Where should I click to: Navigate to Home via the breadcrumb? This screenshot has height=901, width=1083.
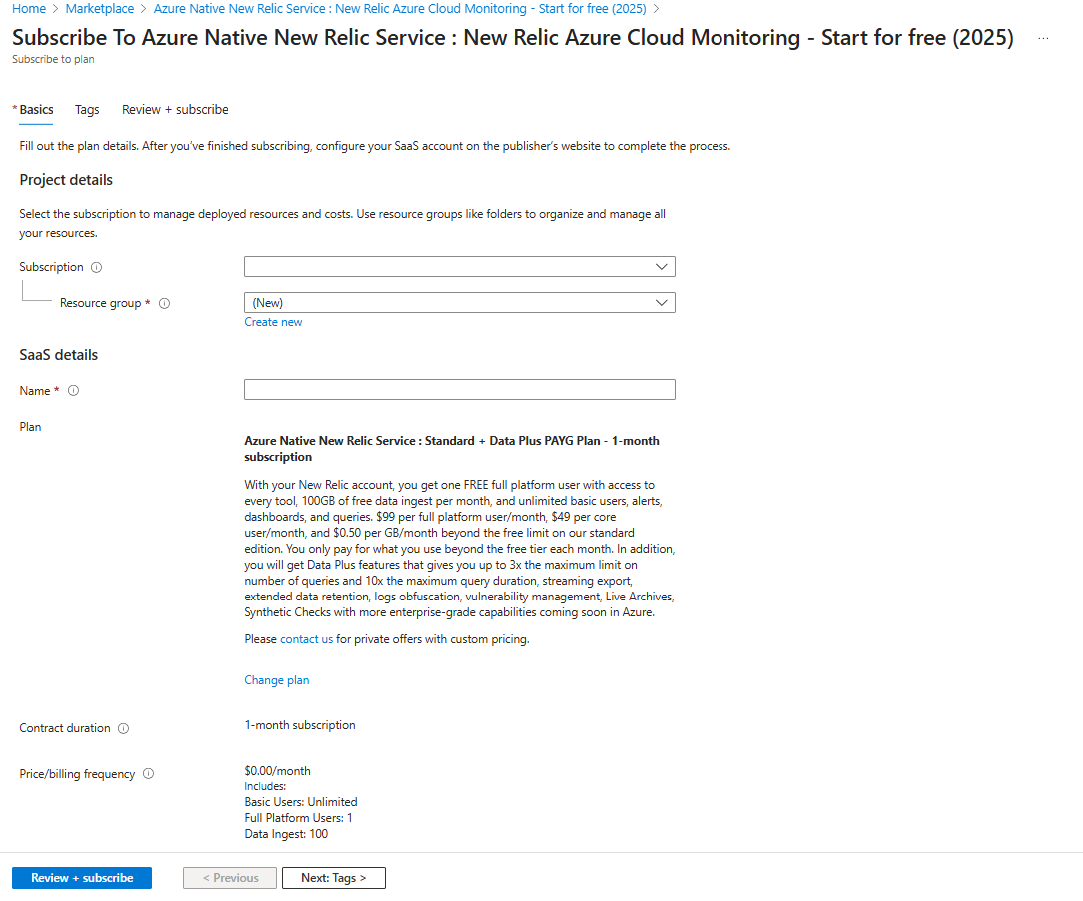click(28, 8)
